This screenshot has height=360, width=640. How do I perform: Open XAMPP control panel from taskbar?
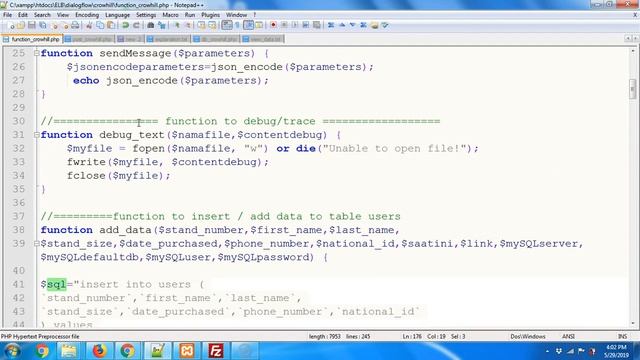click(x=187, y=351)
